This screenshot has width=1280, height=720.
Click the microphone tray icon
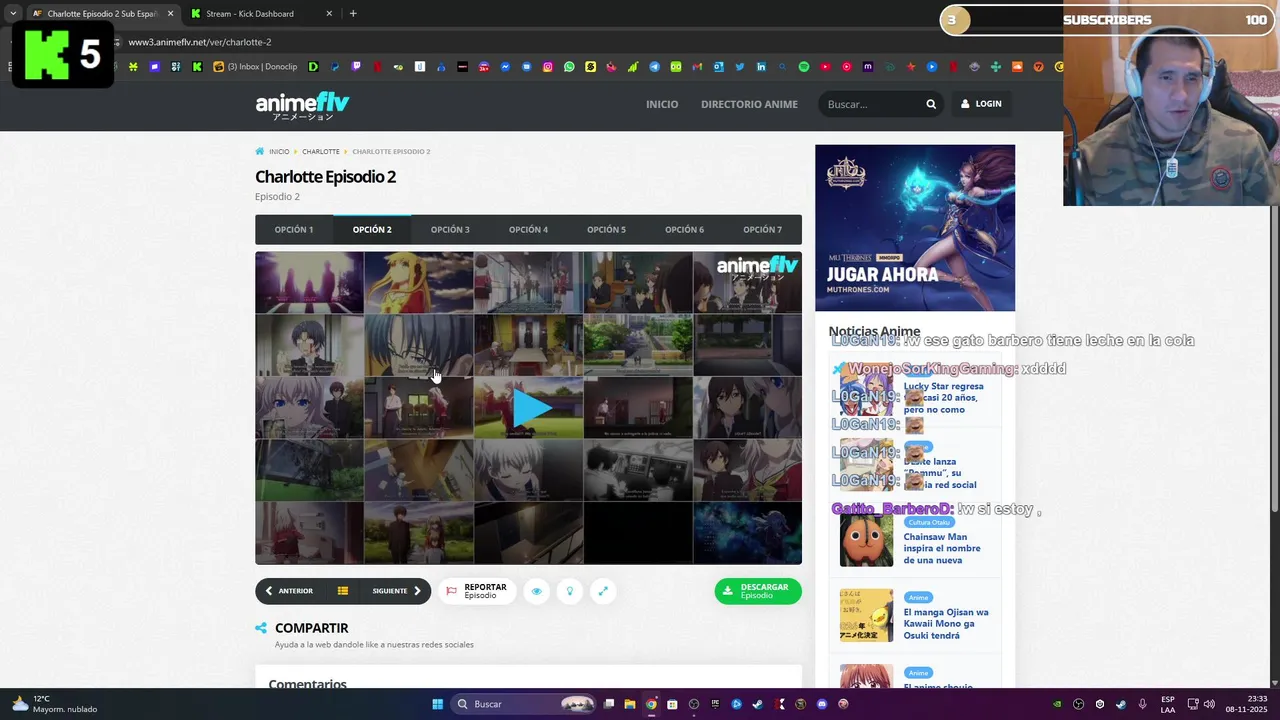click(x=1142, y=704)
